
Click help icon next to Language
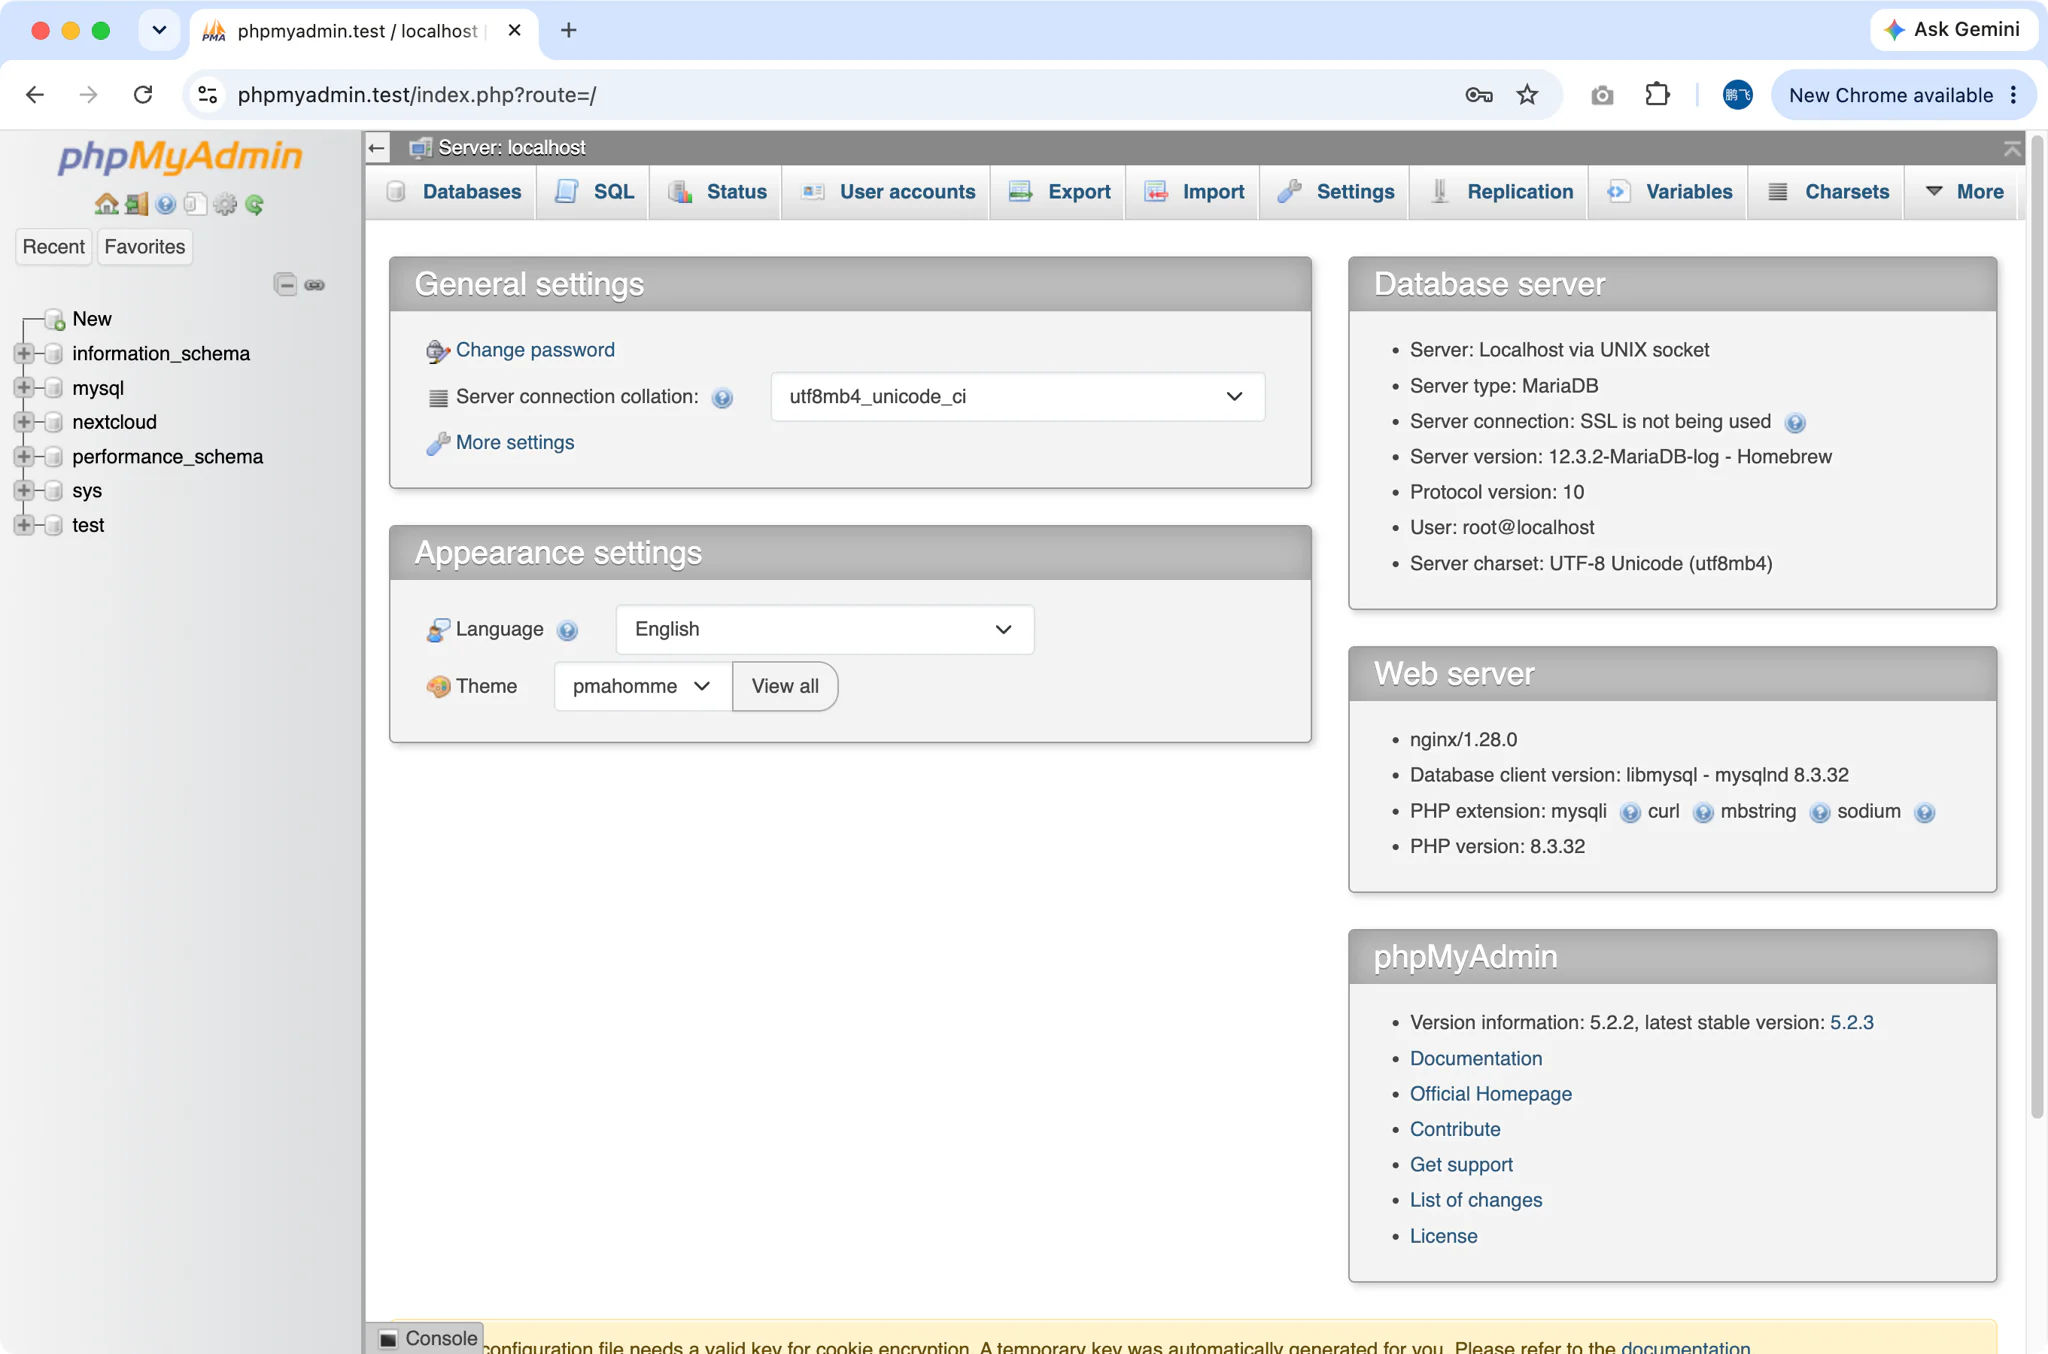(x=567, y=630)
